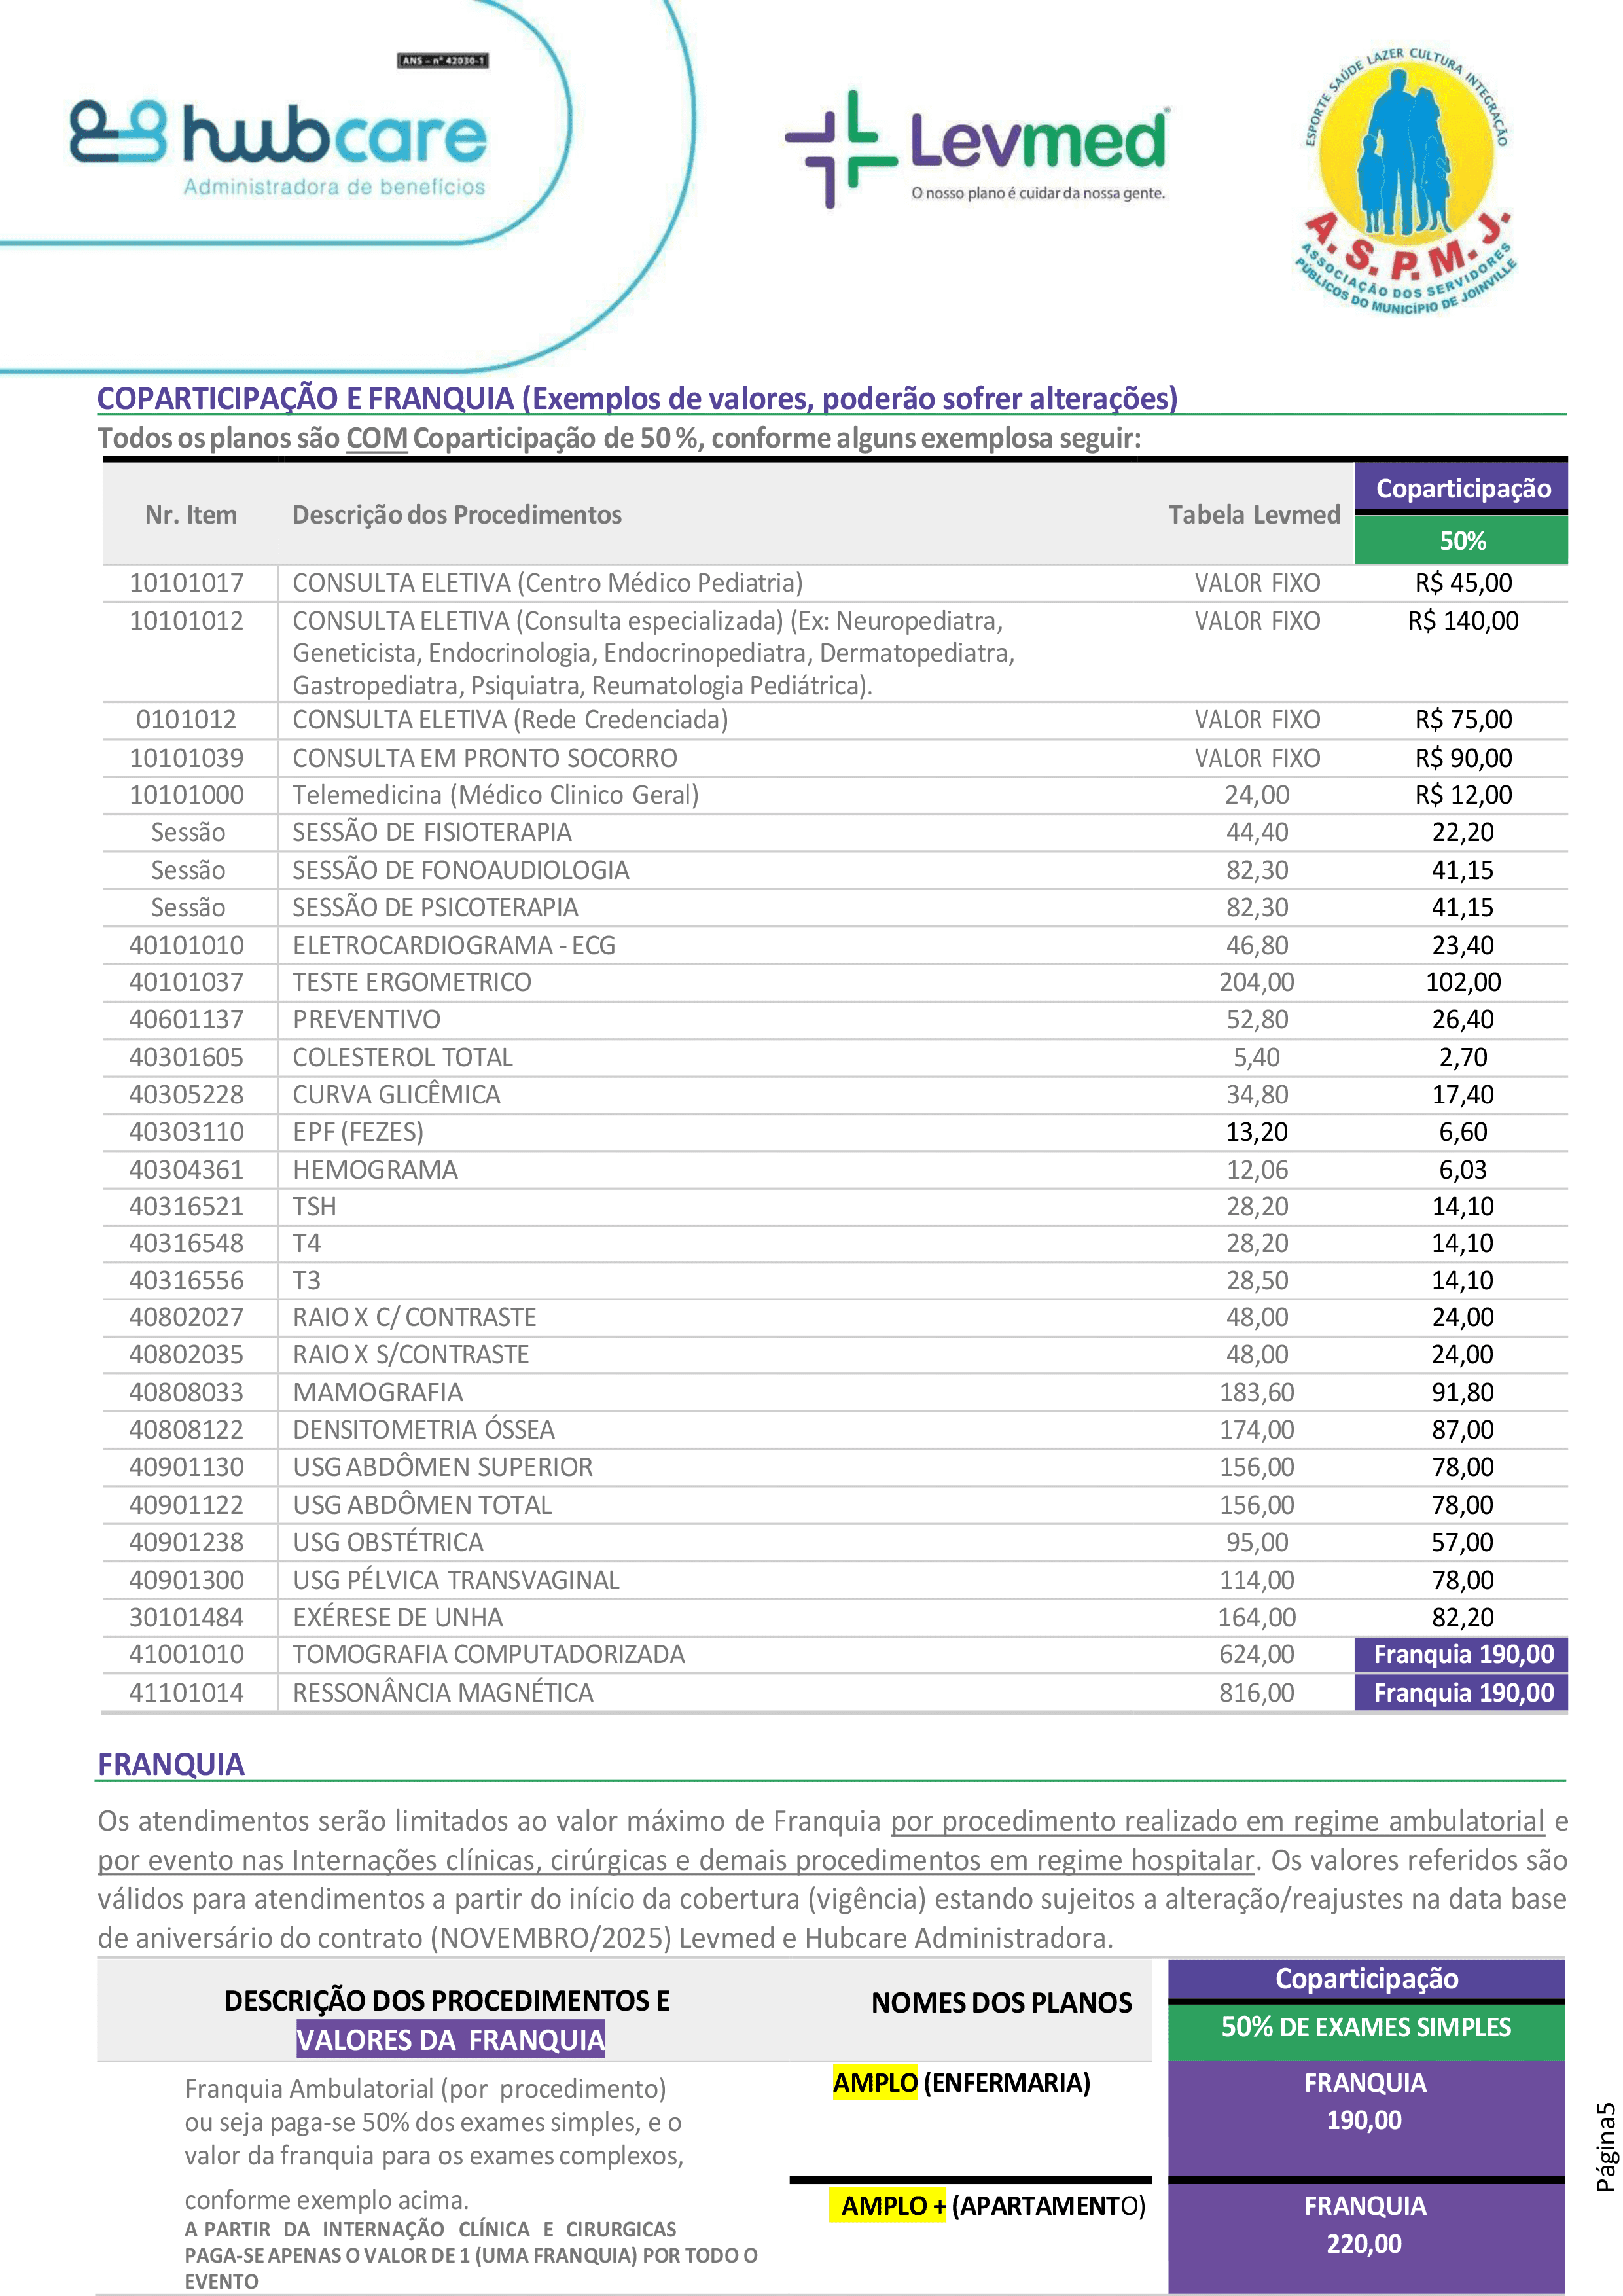Click the 57,00 coparticipation value
The height and width of the screenshot is (2296, 1623).
point(1463,1542)
